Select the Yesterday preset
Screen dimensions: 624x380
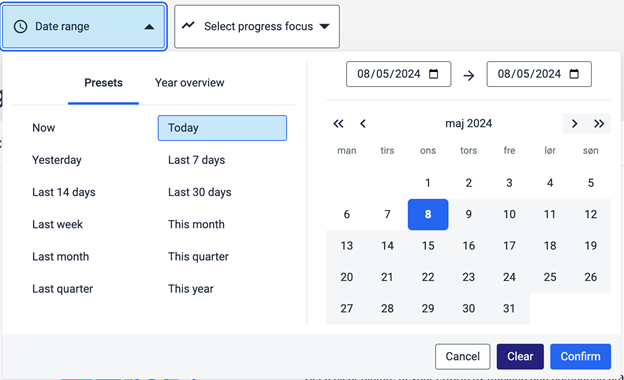click(57, 160)
